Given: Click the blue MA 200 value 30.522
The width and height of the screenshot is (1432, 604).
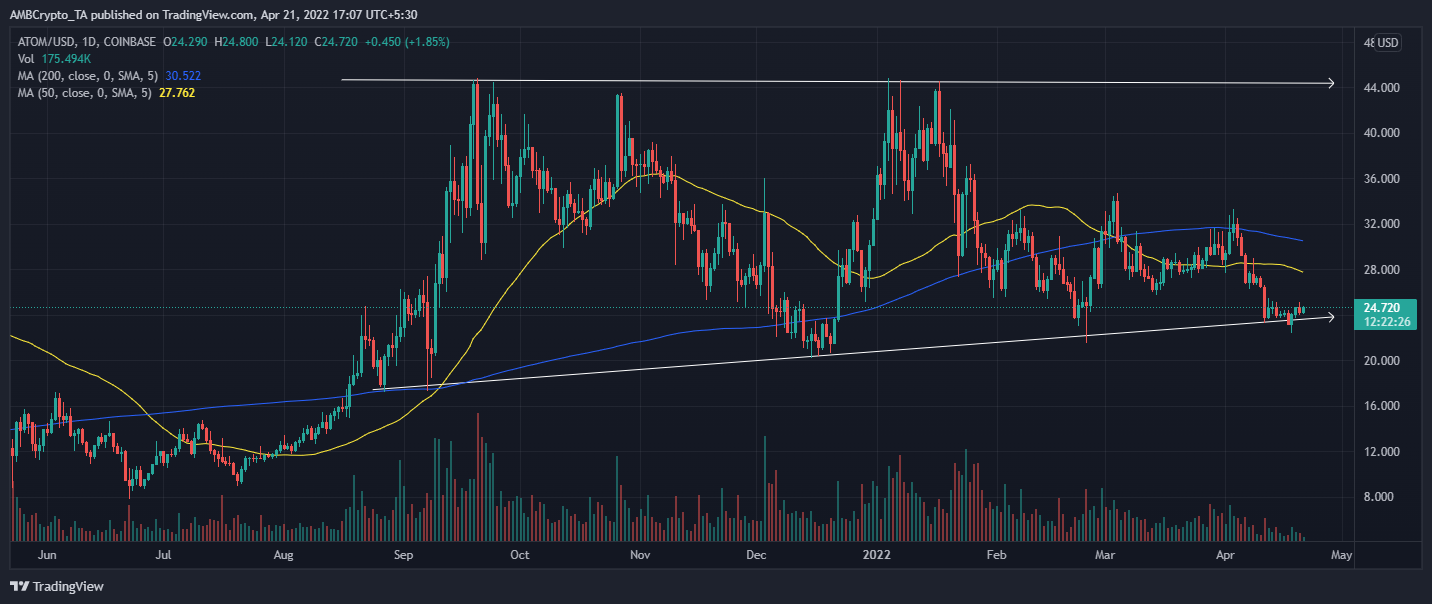Looking at the screenshot, I should 176,75.
